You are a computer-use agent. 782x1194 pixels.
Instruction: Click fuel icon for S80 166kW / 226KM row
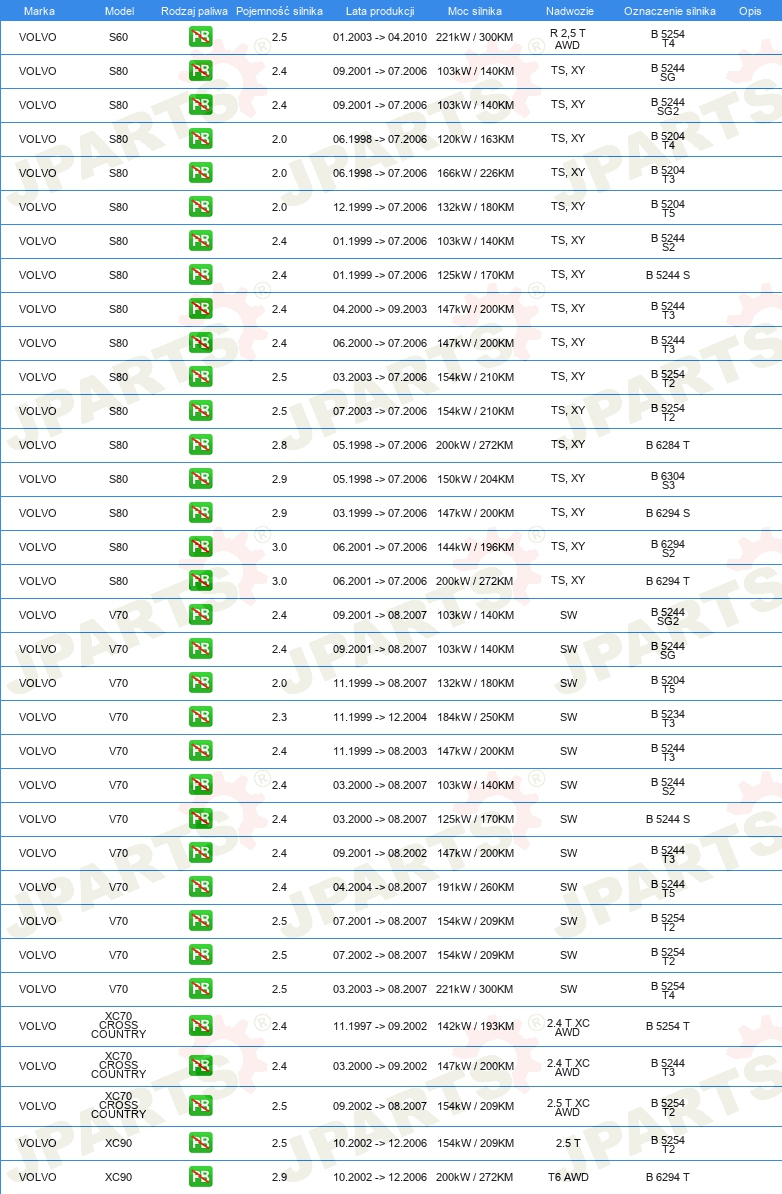coord(201,173)
